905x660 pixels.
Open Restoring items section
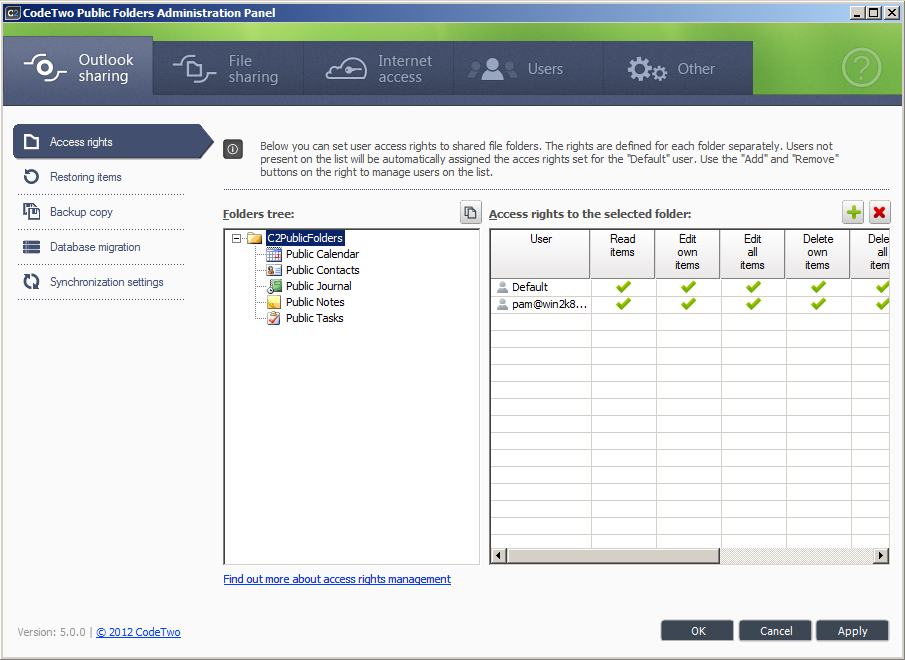point(85,177)
